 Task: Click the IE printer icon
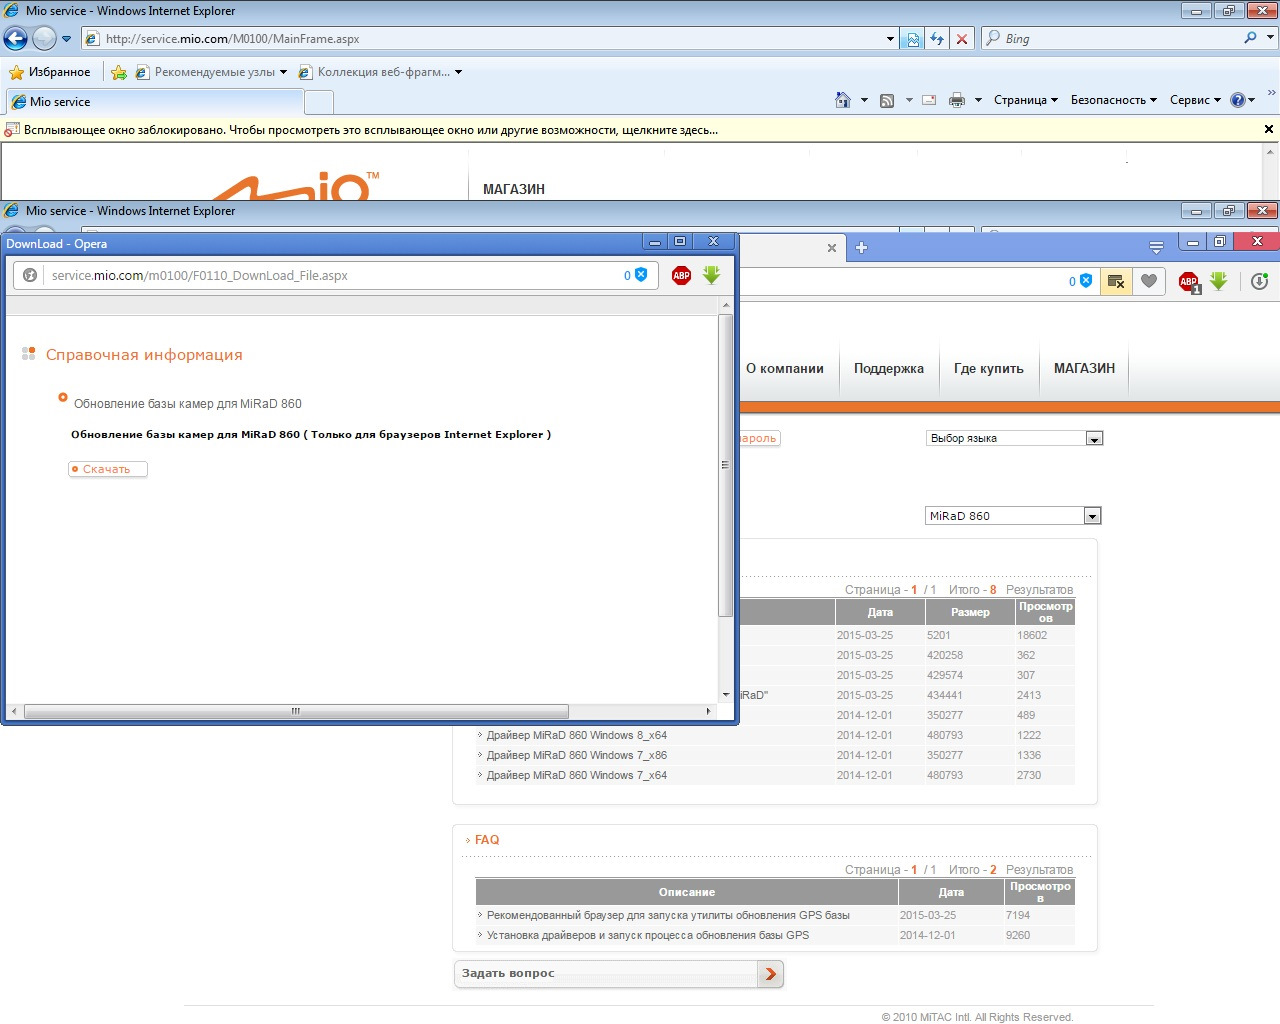click(957, 100)
